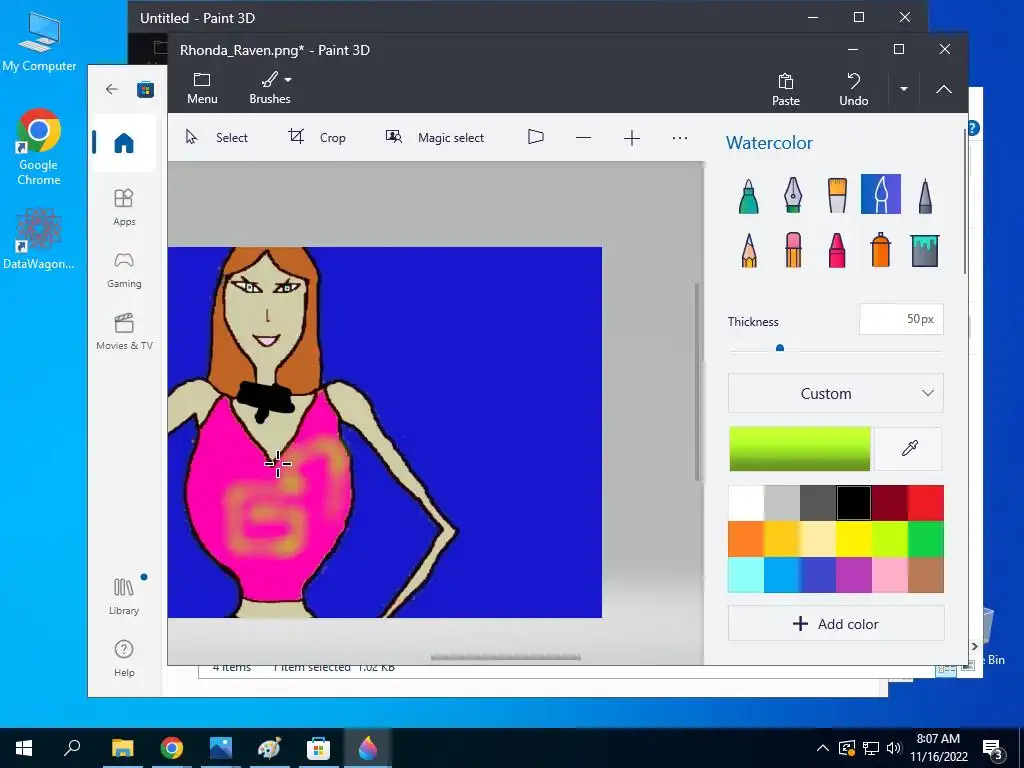Screen dimensions: 1024x768
Task: Open Library in Microsoft Store sidebar
Action: tap(124, 596)
